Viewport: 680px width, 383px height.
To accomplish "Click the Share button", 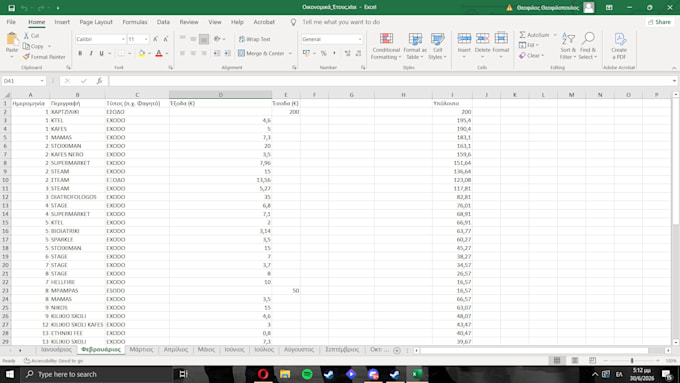I will click(660, 22).
